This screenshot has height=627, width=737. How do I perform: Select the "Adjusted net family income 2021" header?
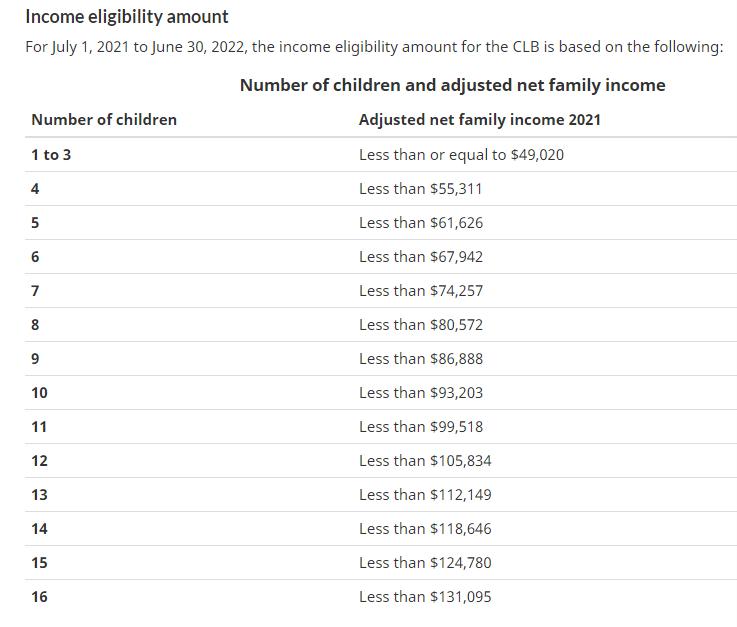[x=480, y=120]
